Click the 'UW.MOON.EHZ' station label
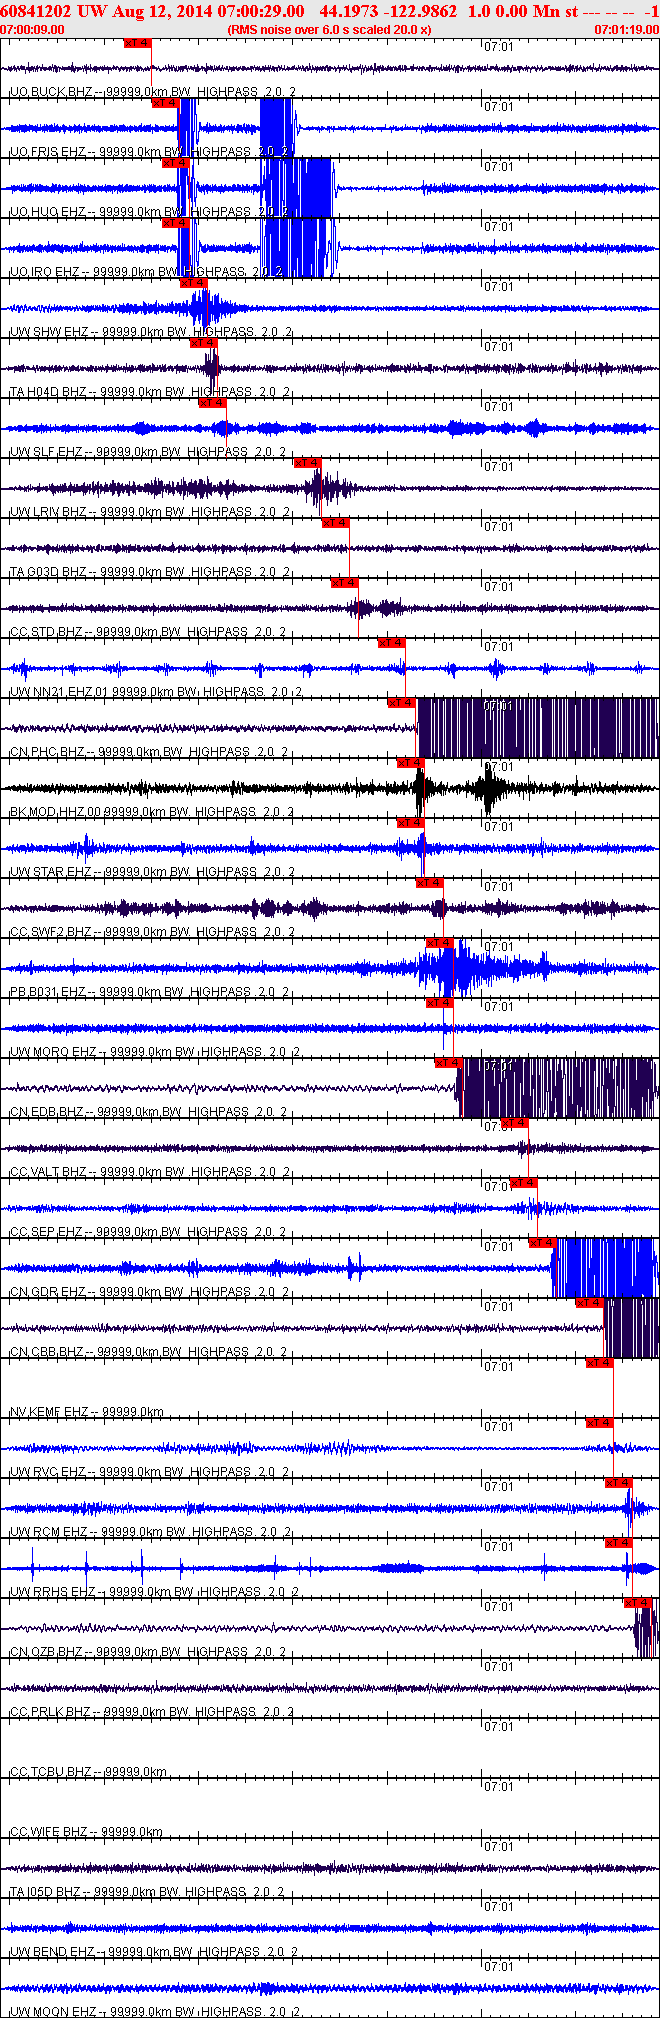 [53, 2011]
